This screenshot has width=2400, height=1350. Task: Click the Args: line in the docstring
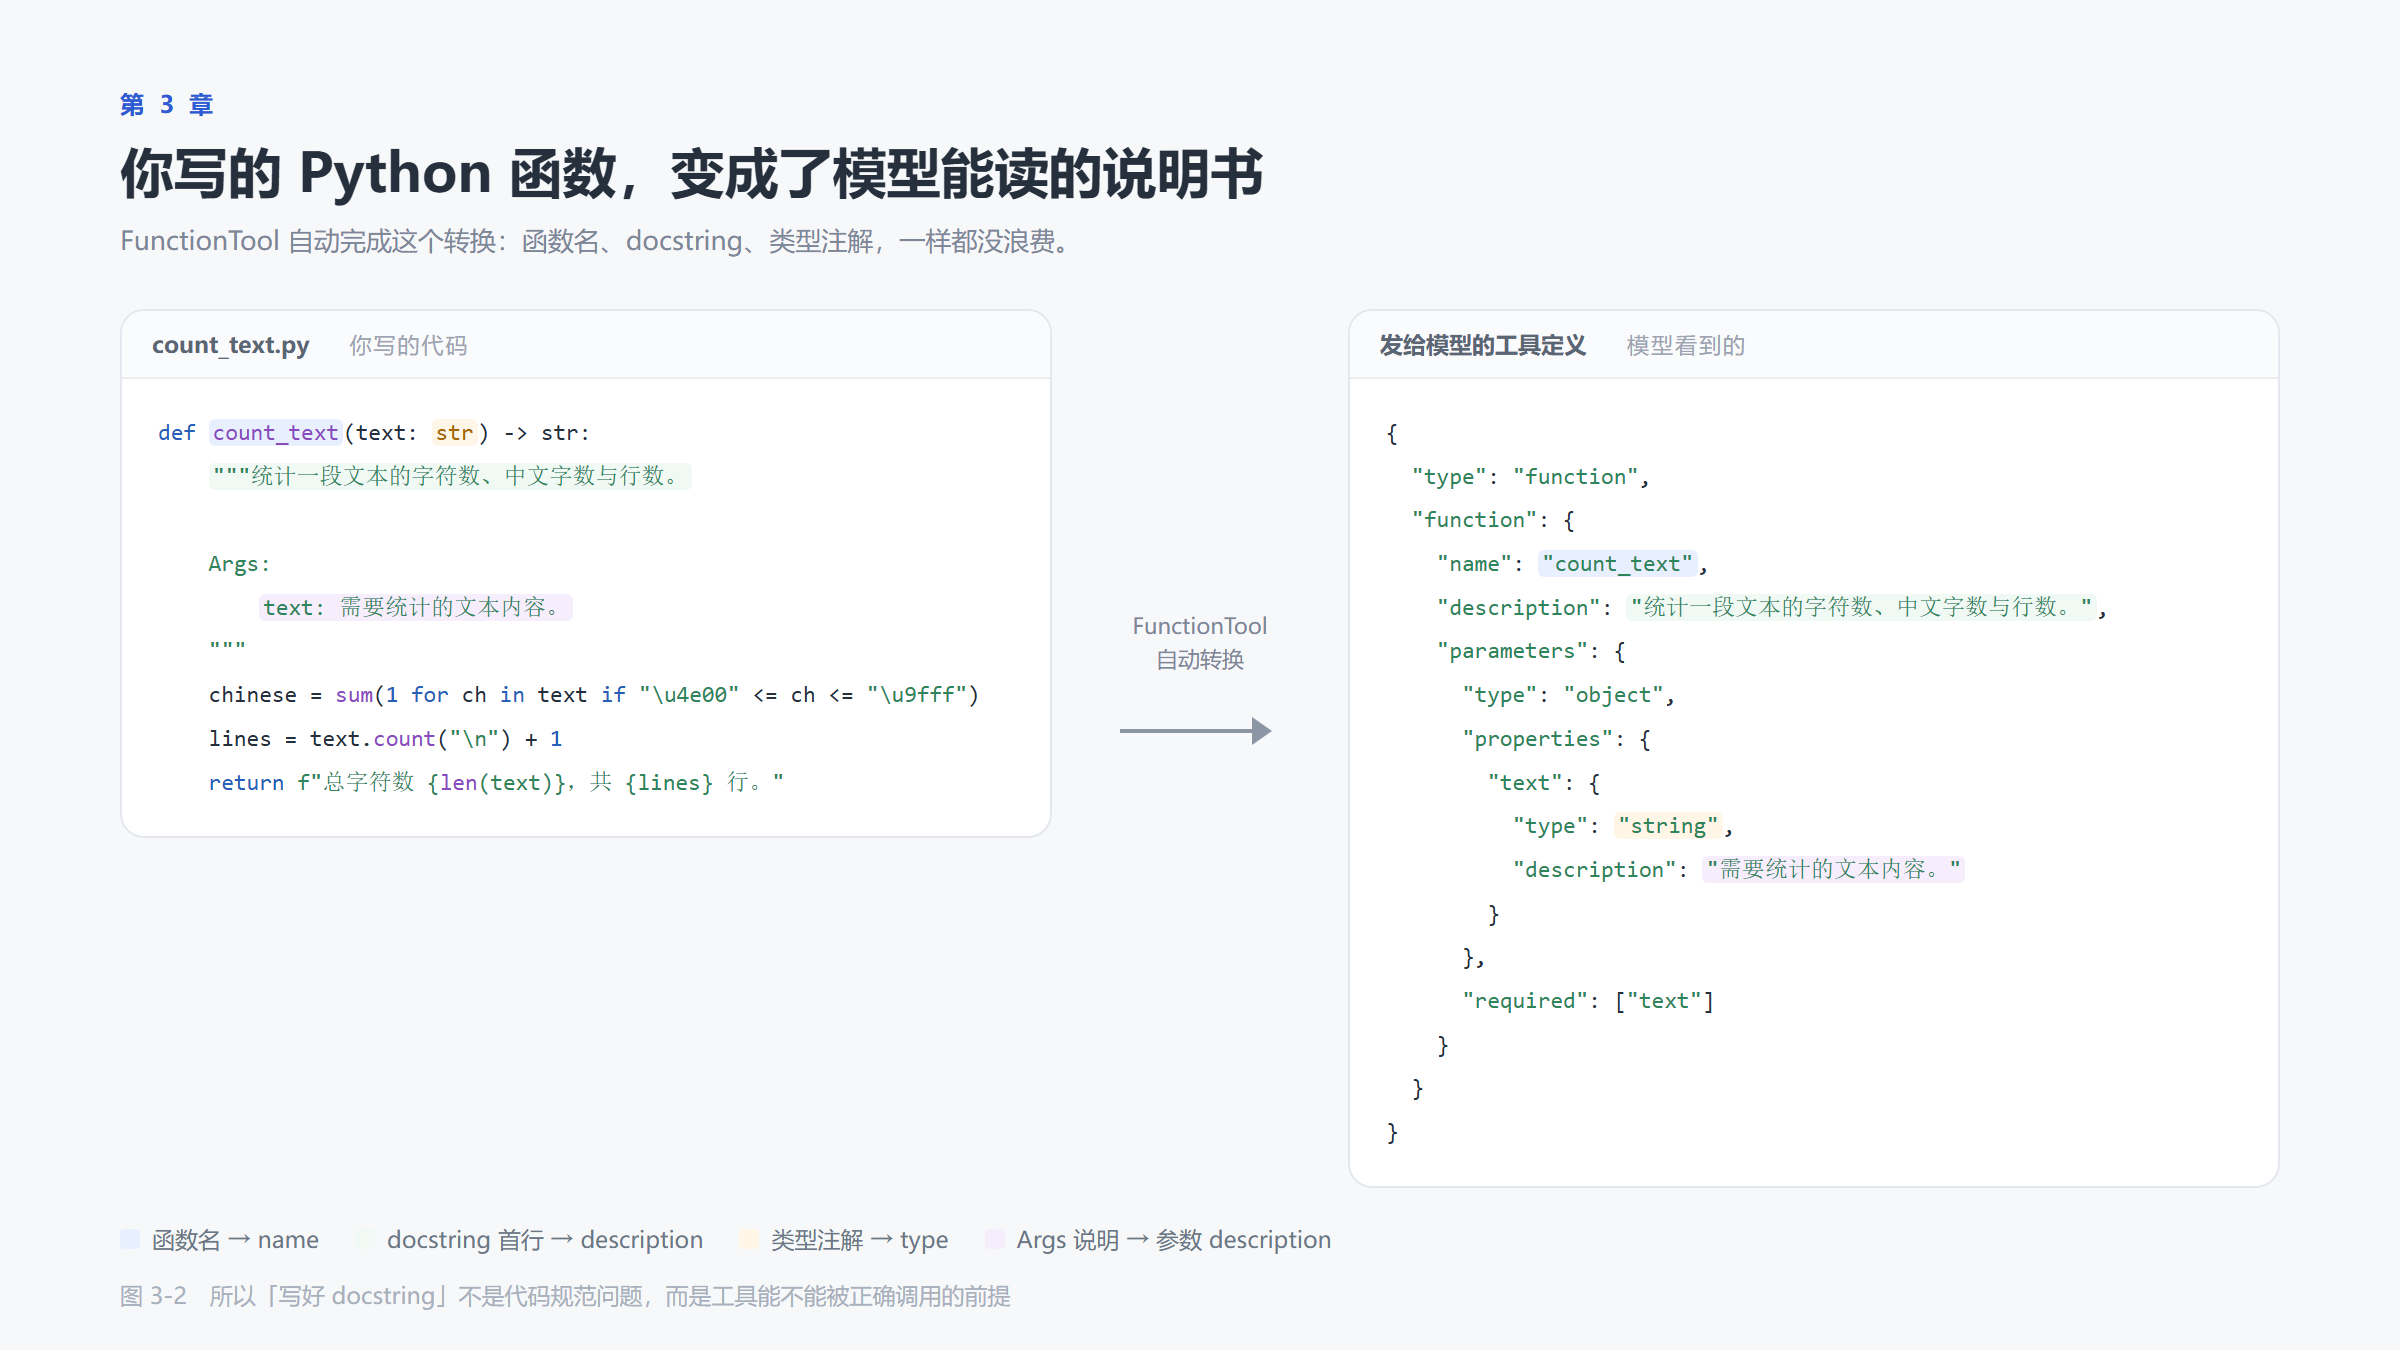click(239, 564)
